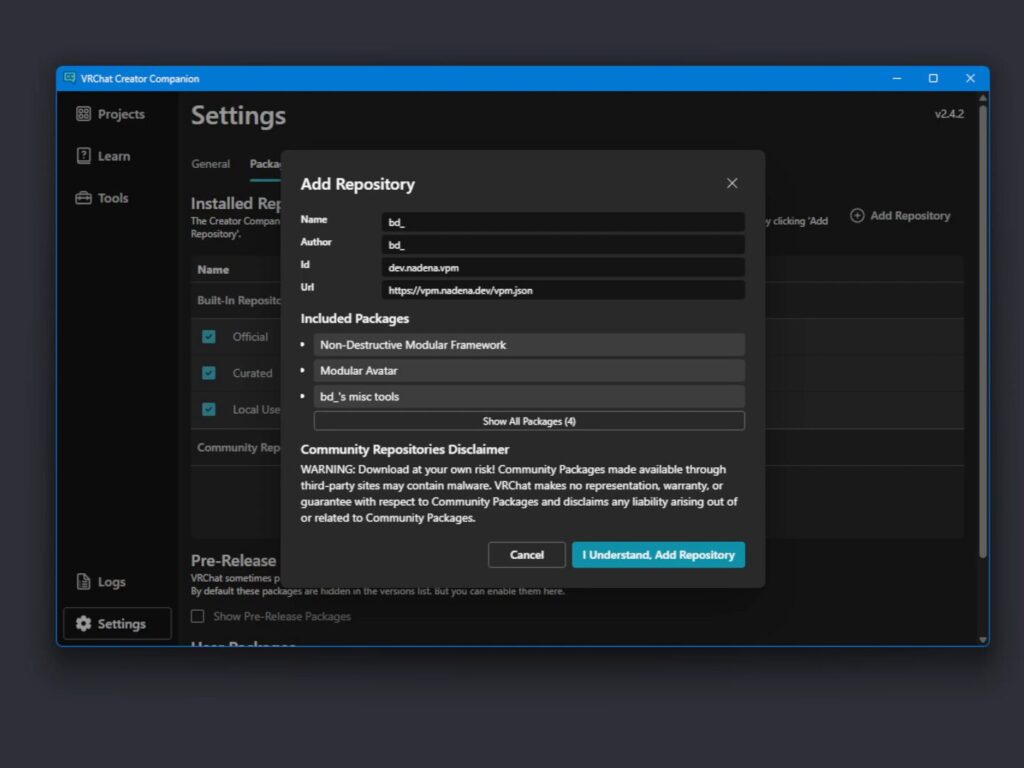Image resolution: width=1024 pixels, height=768 pixels.
Task: Switch to the General tab
Action: click(x=211, y=164)
